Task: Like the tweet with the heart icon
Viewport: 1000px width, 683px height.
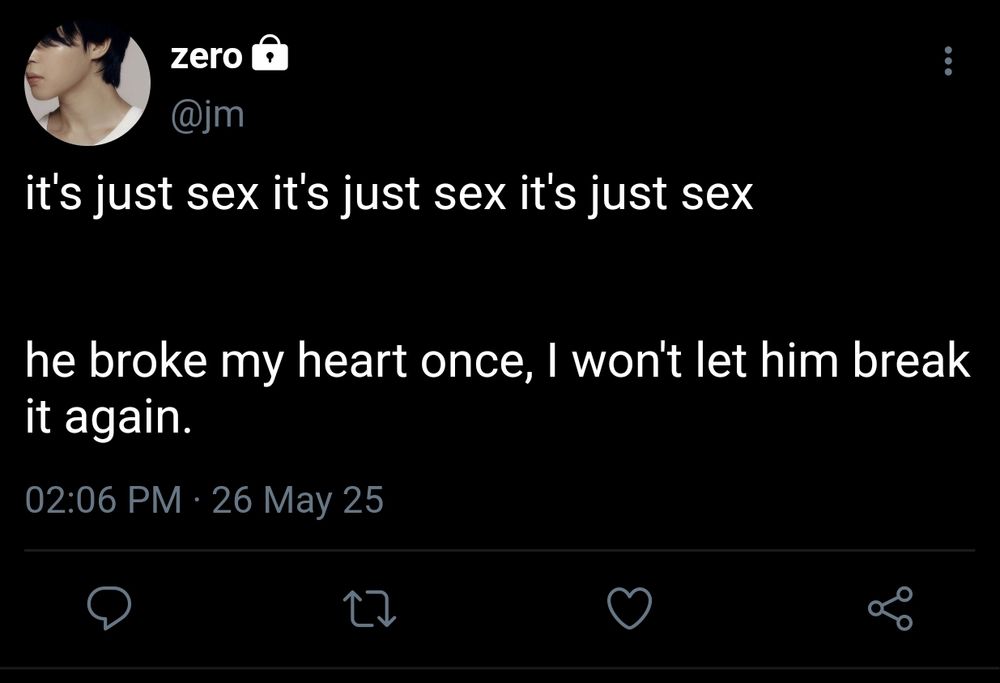Action: point(632,608)
